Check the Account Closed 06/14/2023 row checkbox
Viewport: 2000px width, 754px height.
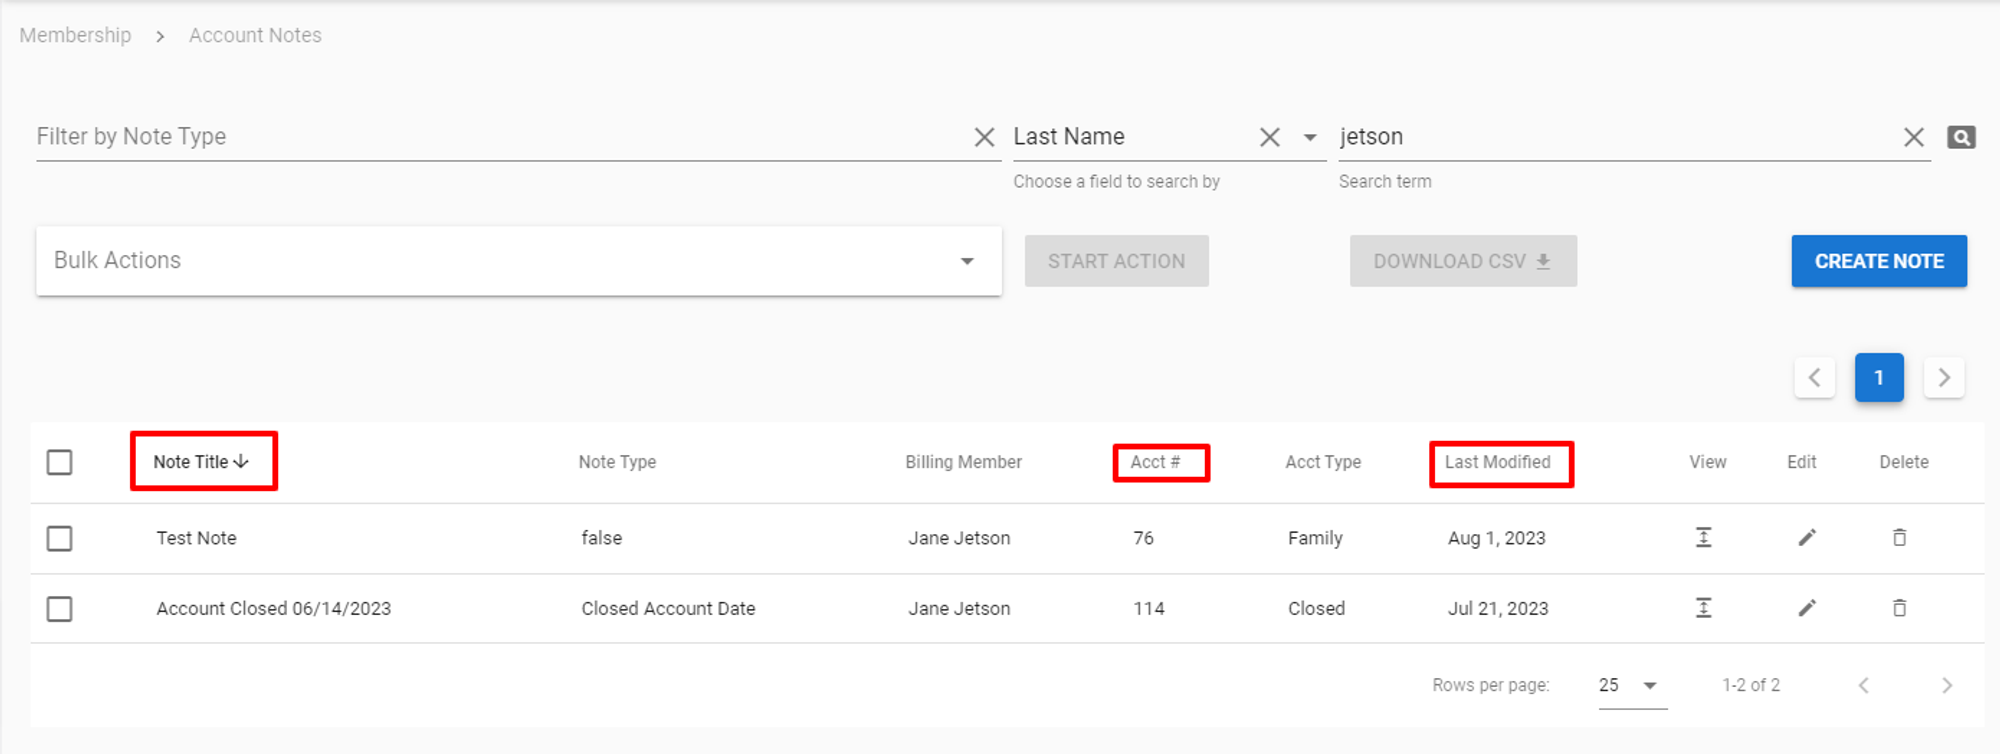click(60, 608)
